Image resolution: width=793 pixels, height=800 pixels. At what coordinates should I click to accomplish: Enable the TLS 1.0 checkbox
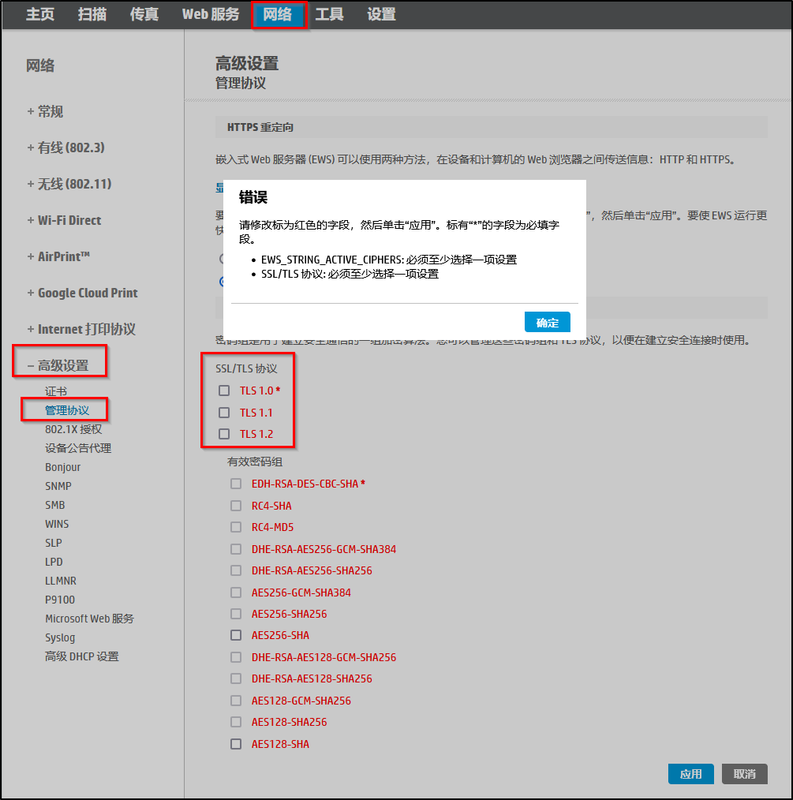point(224,390)
